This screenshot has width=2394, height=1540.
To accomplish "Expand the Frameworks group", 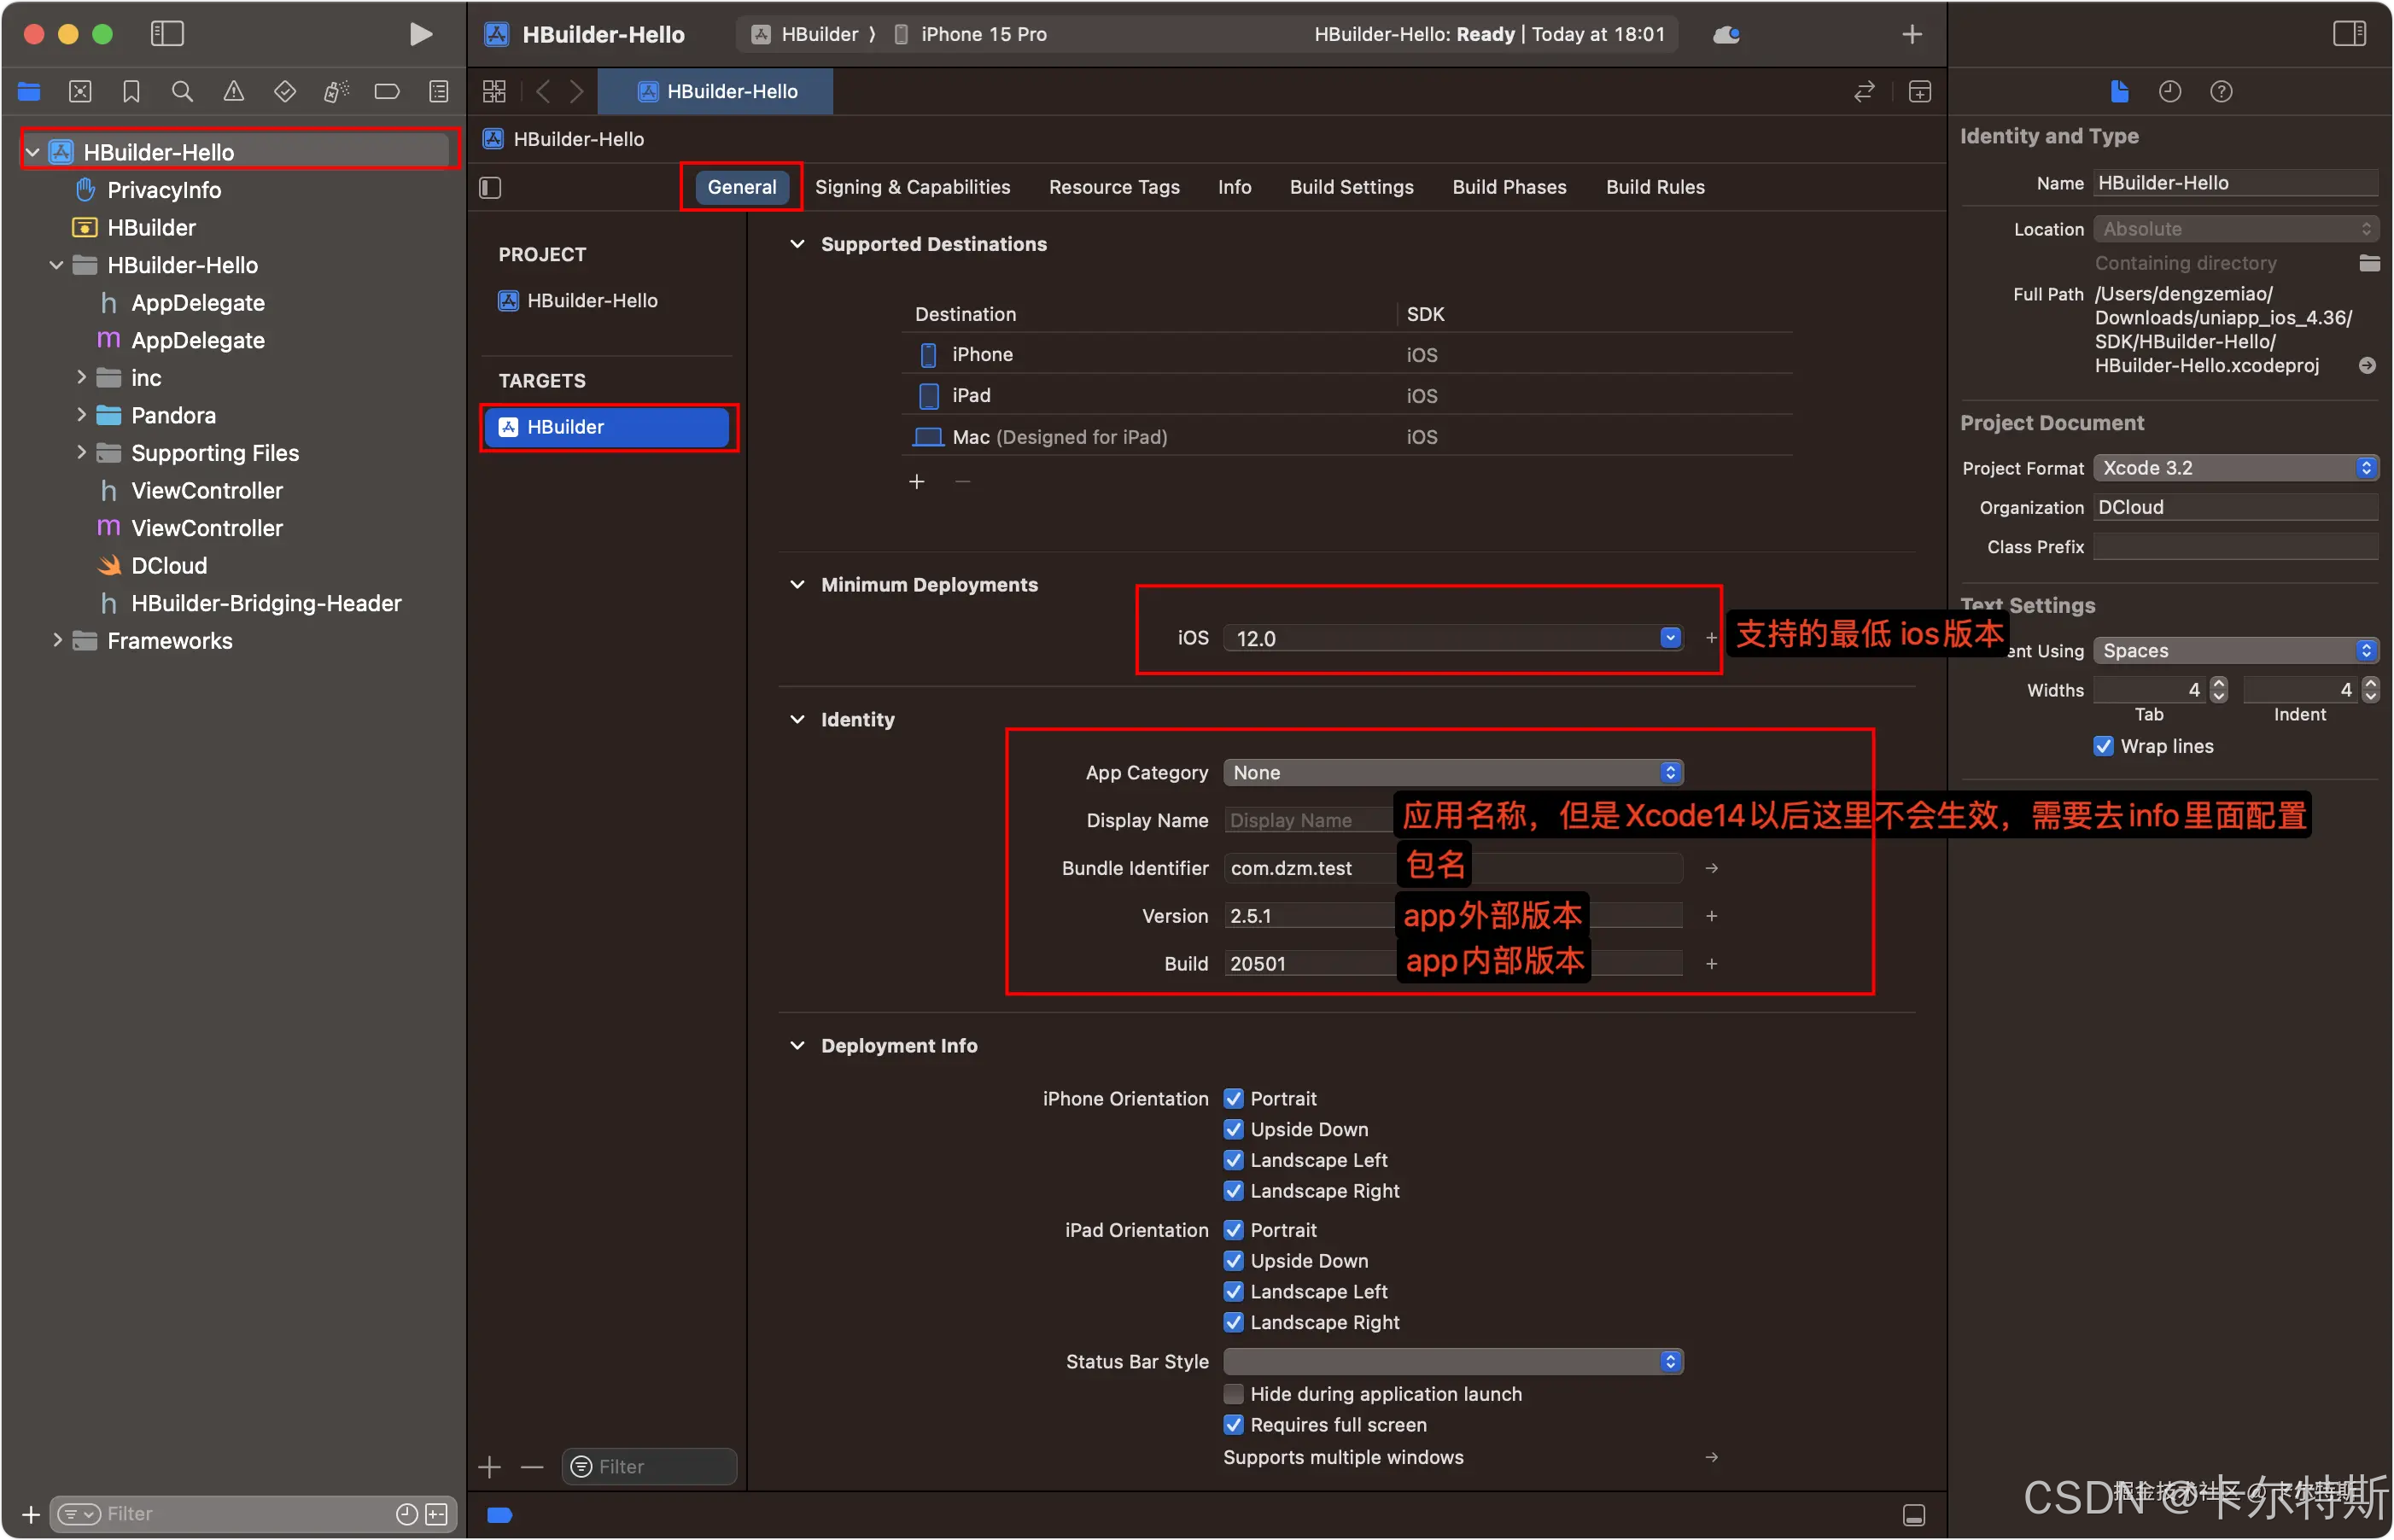I will click(x=57, y=640).
